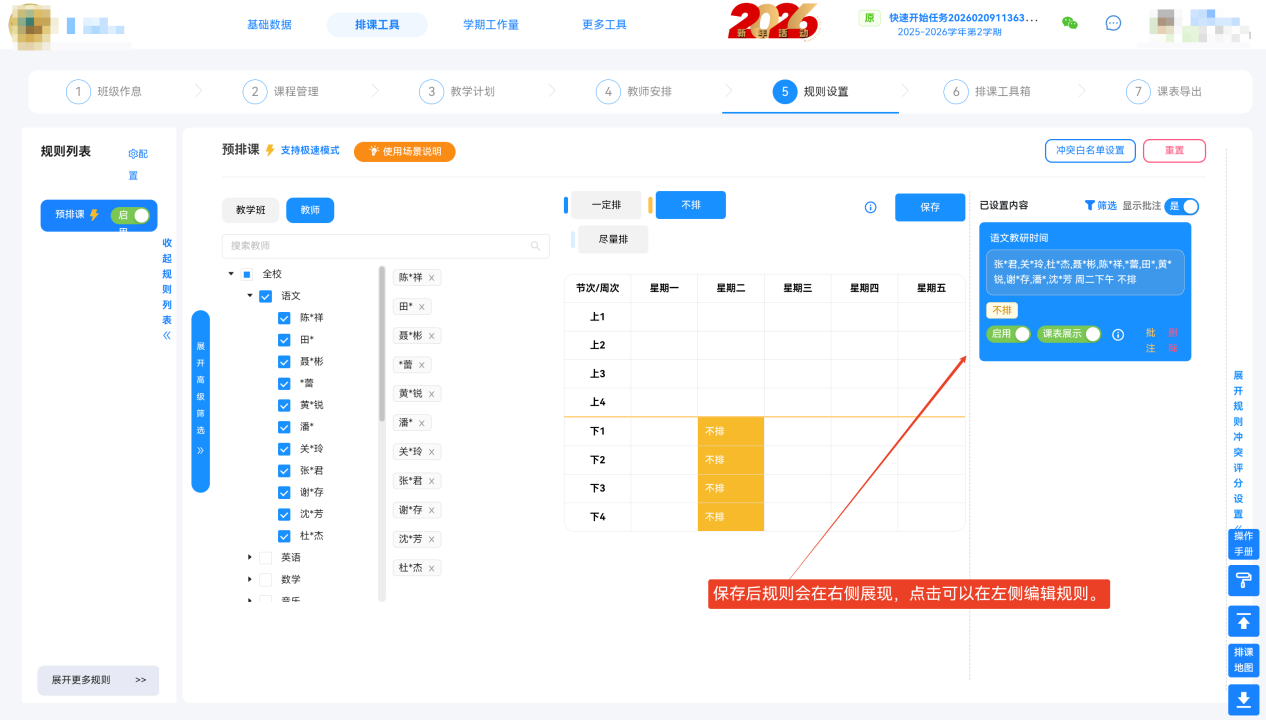Remove 张*君 tag with its x
This screenshot has height=720, width=1266.
click(x=431, y=481)
